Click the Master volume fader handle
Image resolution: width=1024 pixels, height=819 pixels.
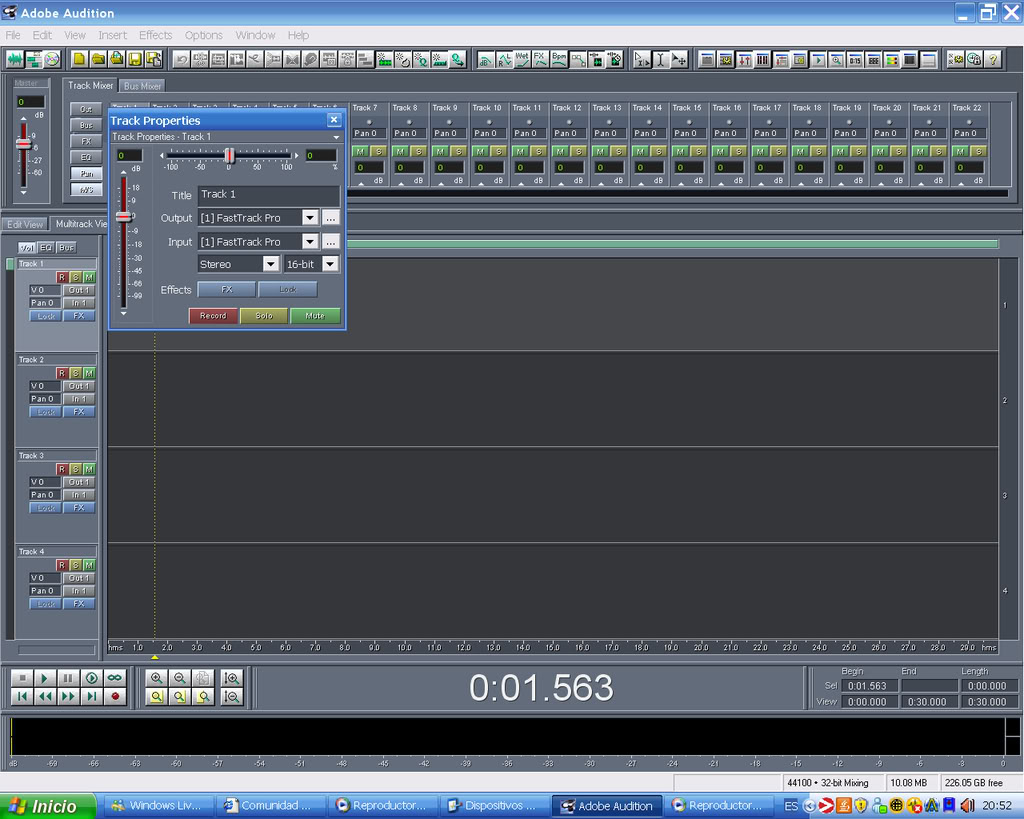point(23,143)
